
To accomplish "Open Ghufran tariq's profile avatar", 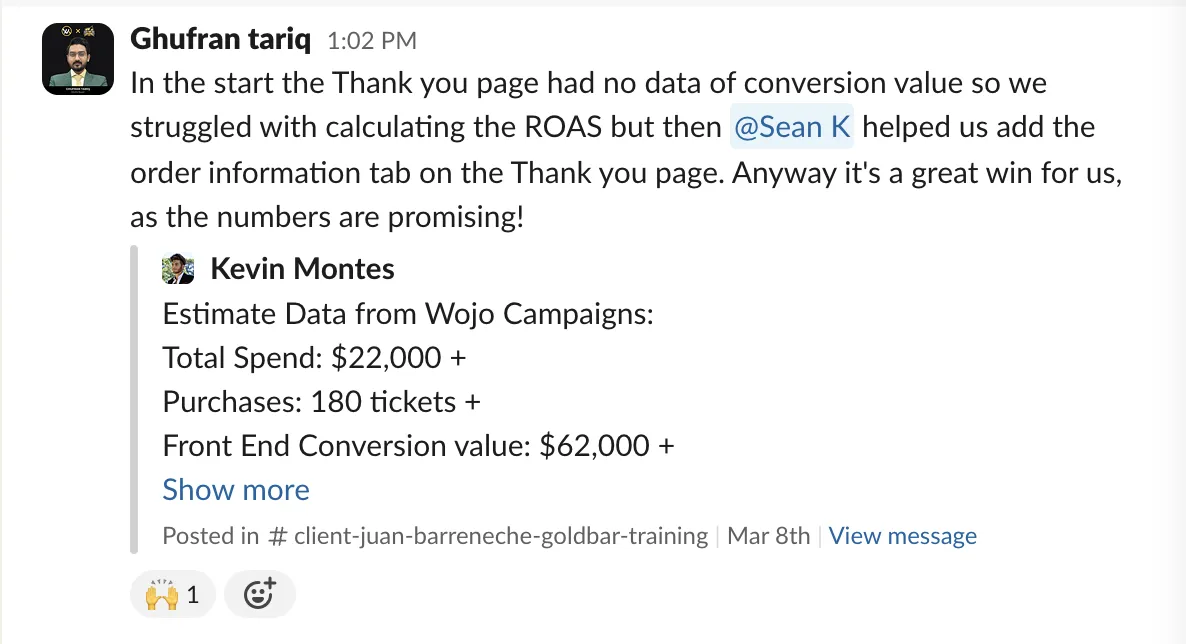I will point(78,59).
